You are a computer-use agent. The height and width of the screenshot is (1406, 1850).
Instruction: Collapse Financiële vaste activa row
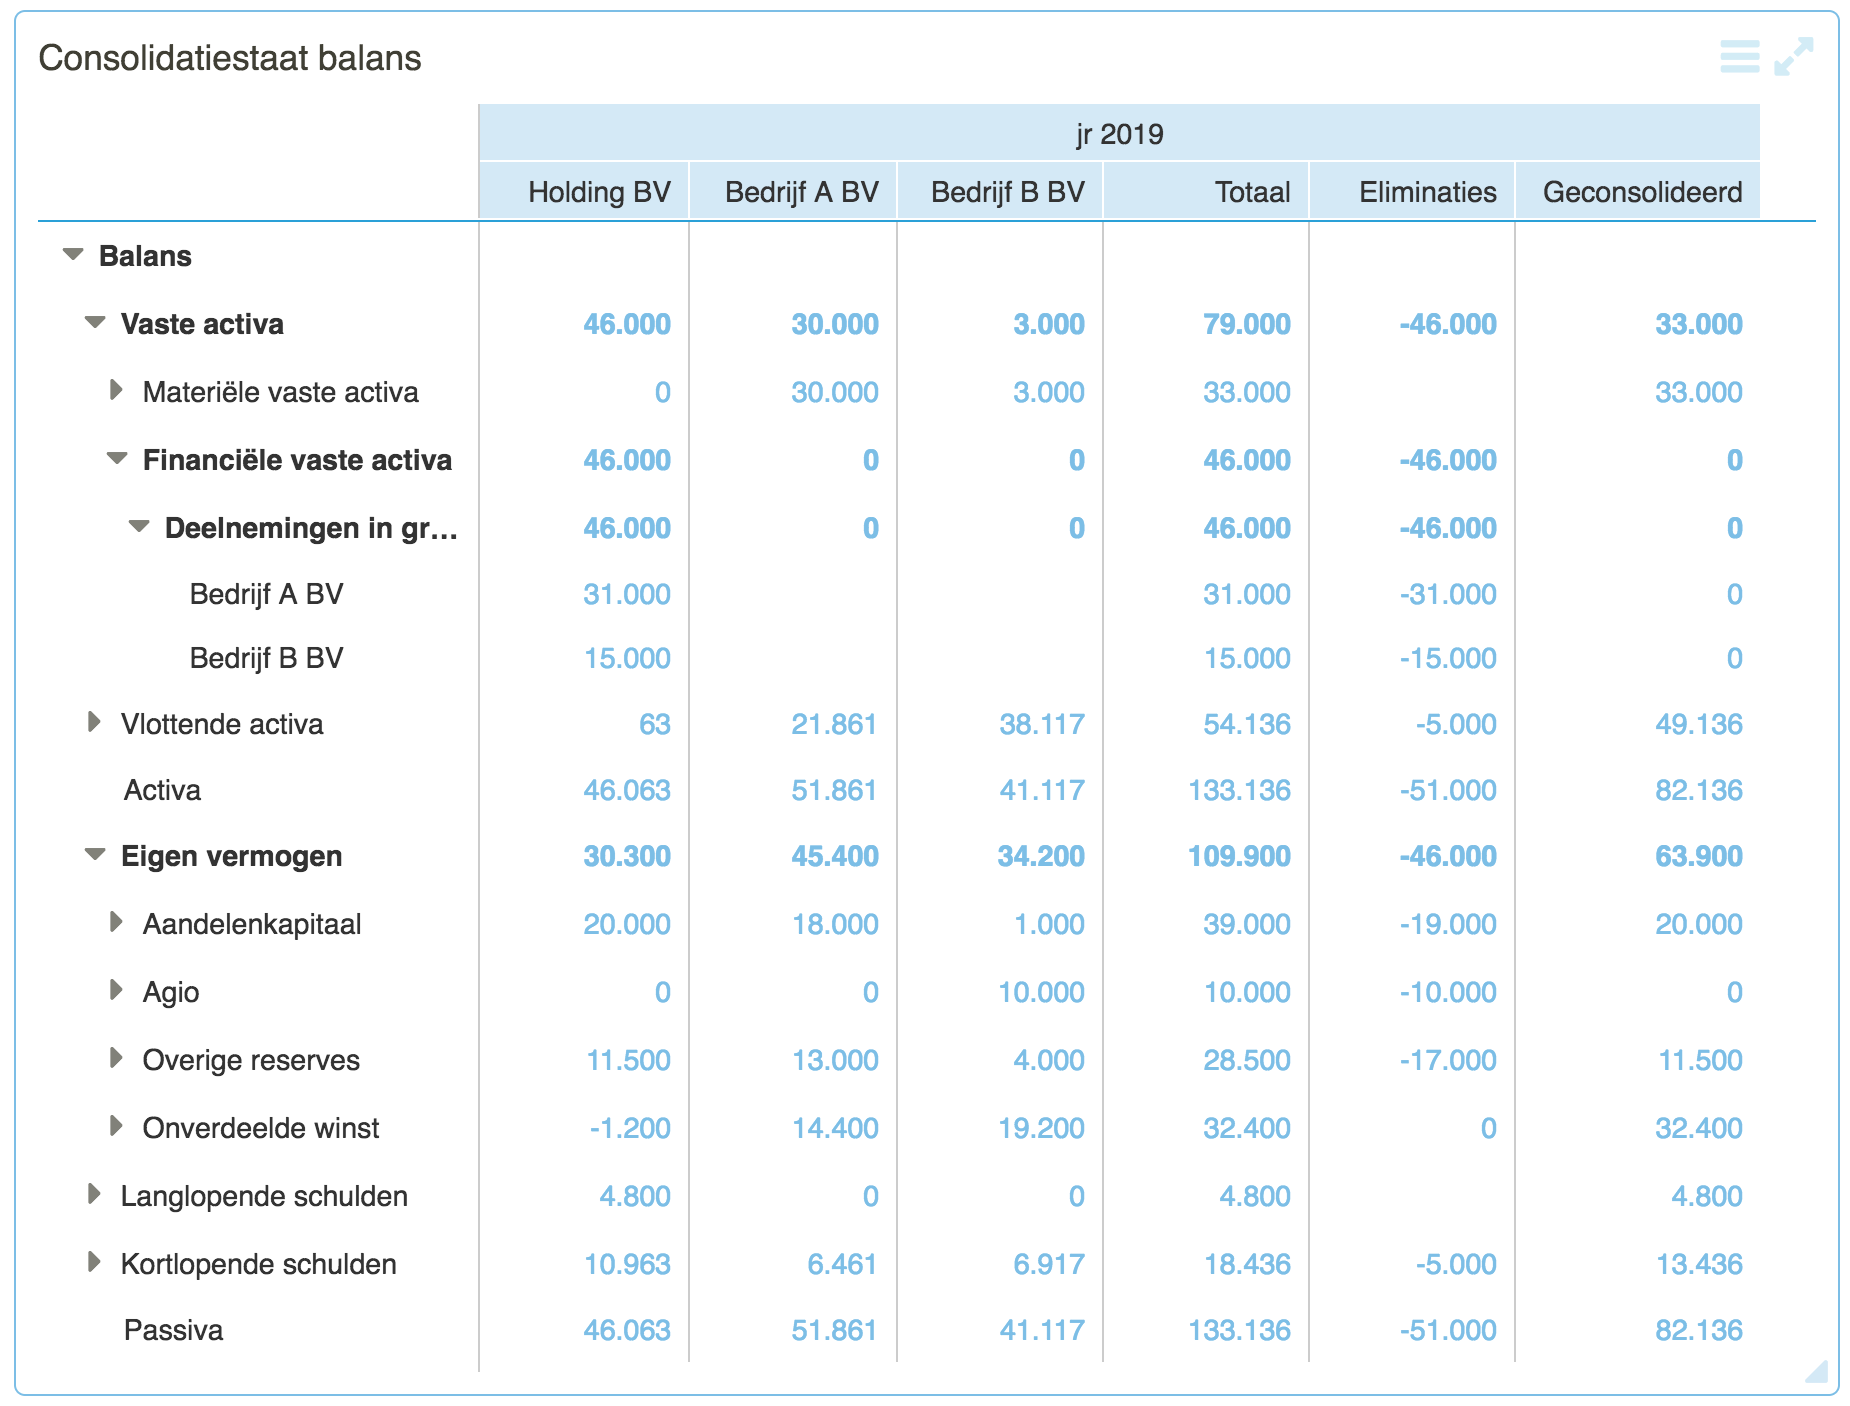[117, 459]
